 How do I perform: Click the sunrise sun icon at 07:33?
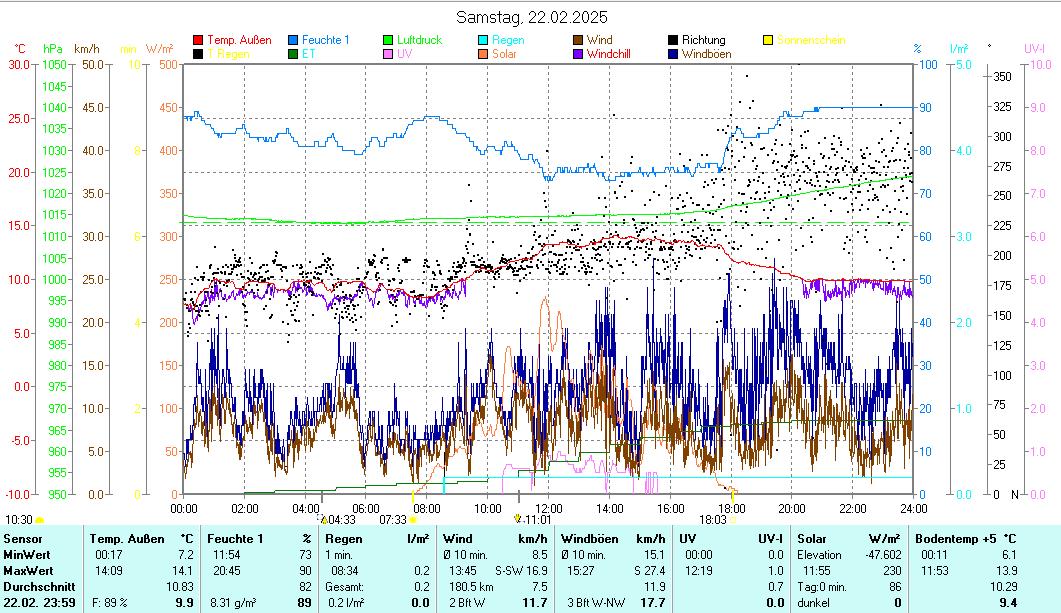413,520
